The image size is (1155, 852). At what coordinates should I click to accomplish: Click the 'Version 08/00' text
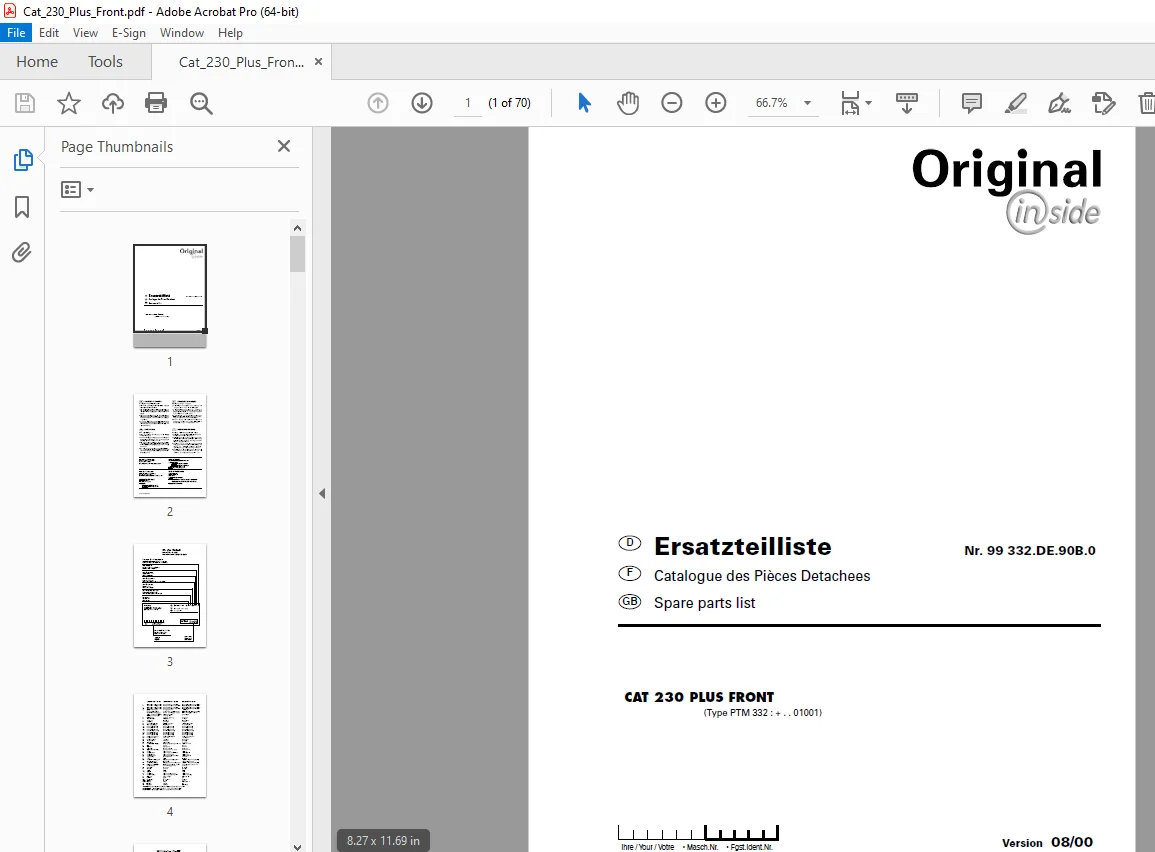pyautogui.click(x=1047, y=842)
